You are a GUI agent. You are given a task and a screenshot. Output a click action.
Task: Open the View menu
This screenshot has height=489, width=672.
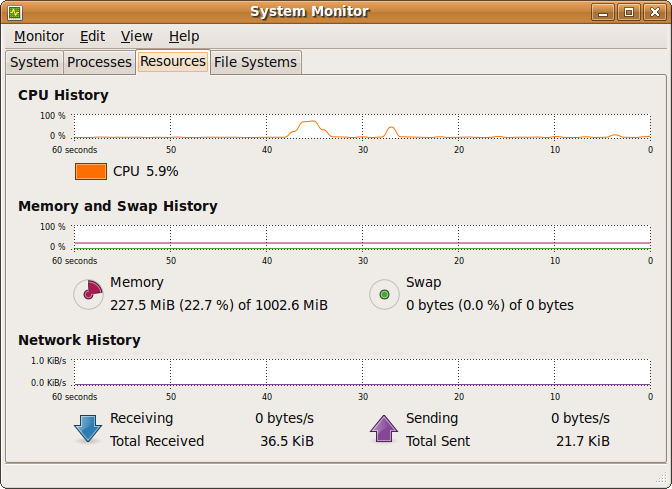137,36
